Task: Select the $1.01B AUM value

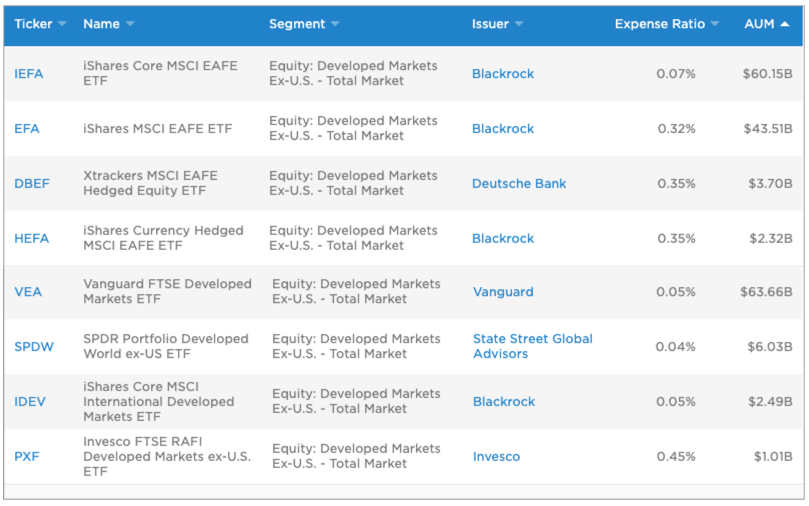Action: coord(773,456)
